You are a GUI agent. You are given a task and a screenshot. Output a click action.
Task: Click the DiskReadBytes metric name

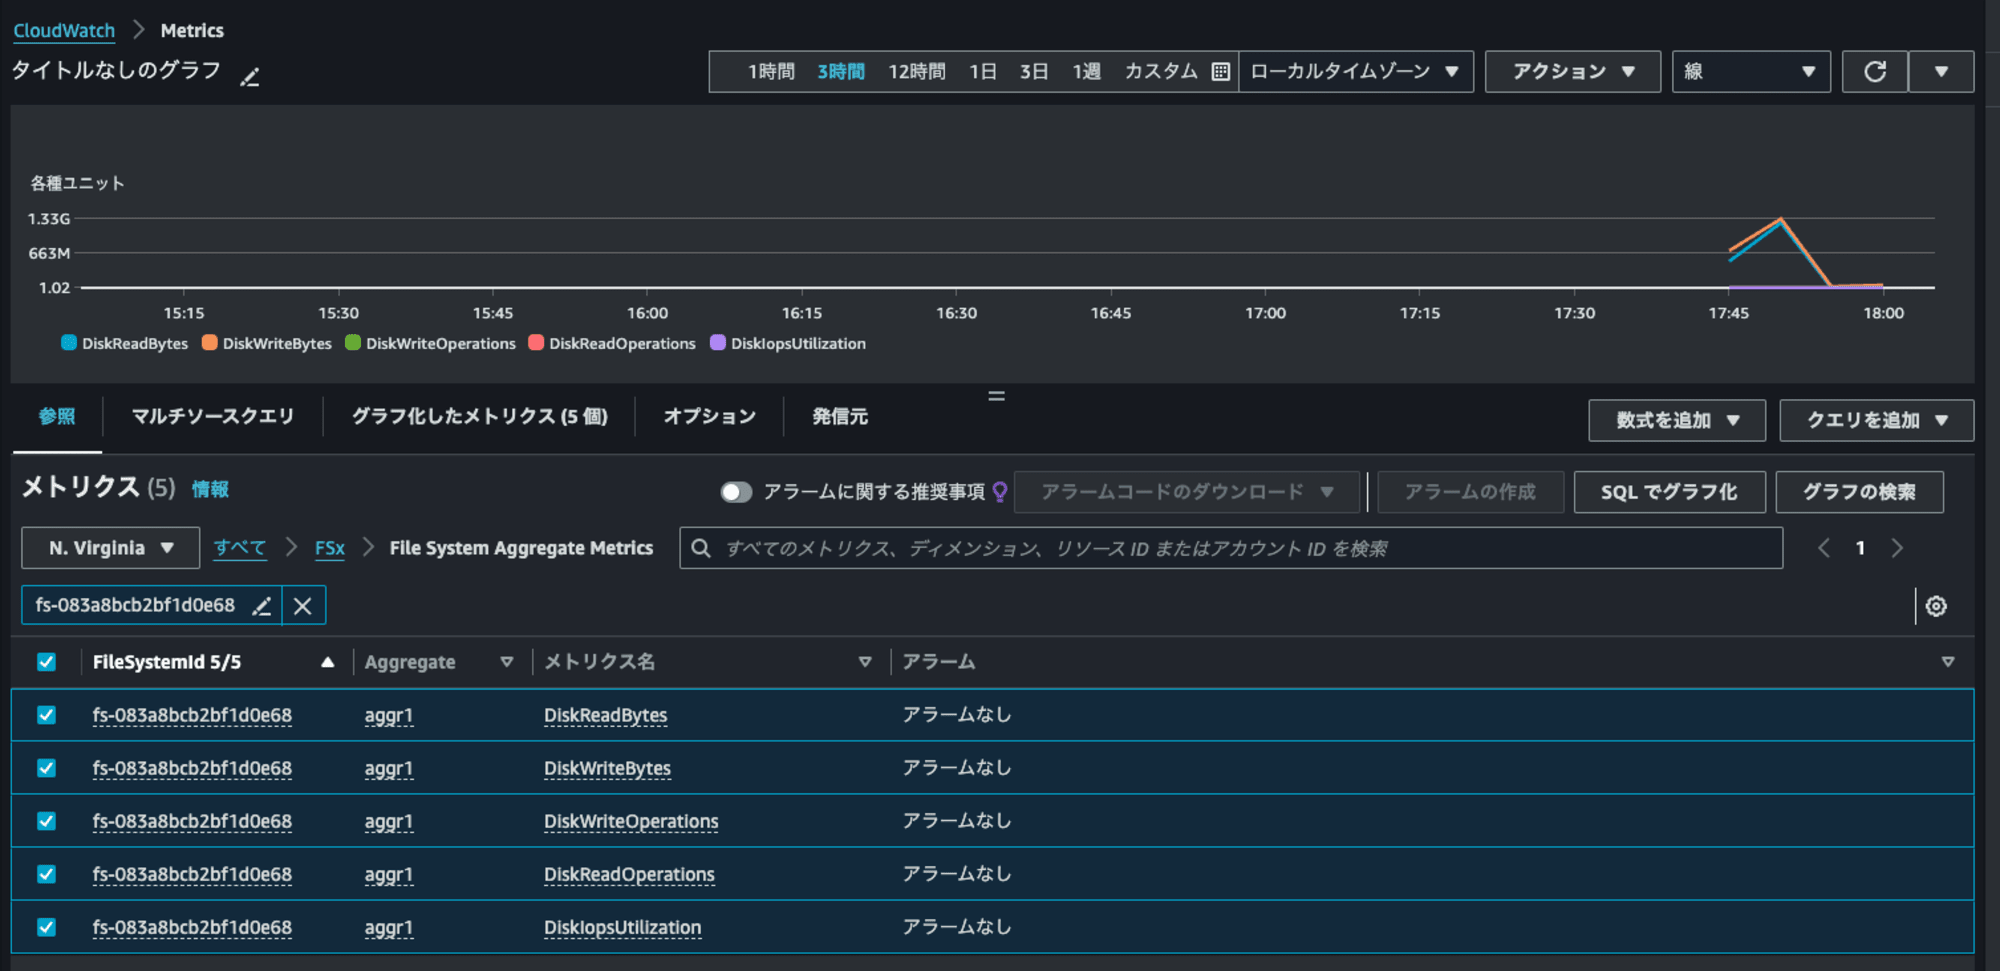[x=605, y=715]
